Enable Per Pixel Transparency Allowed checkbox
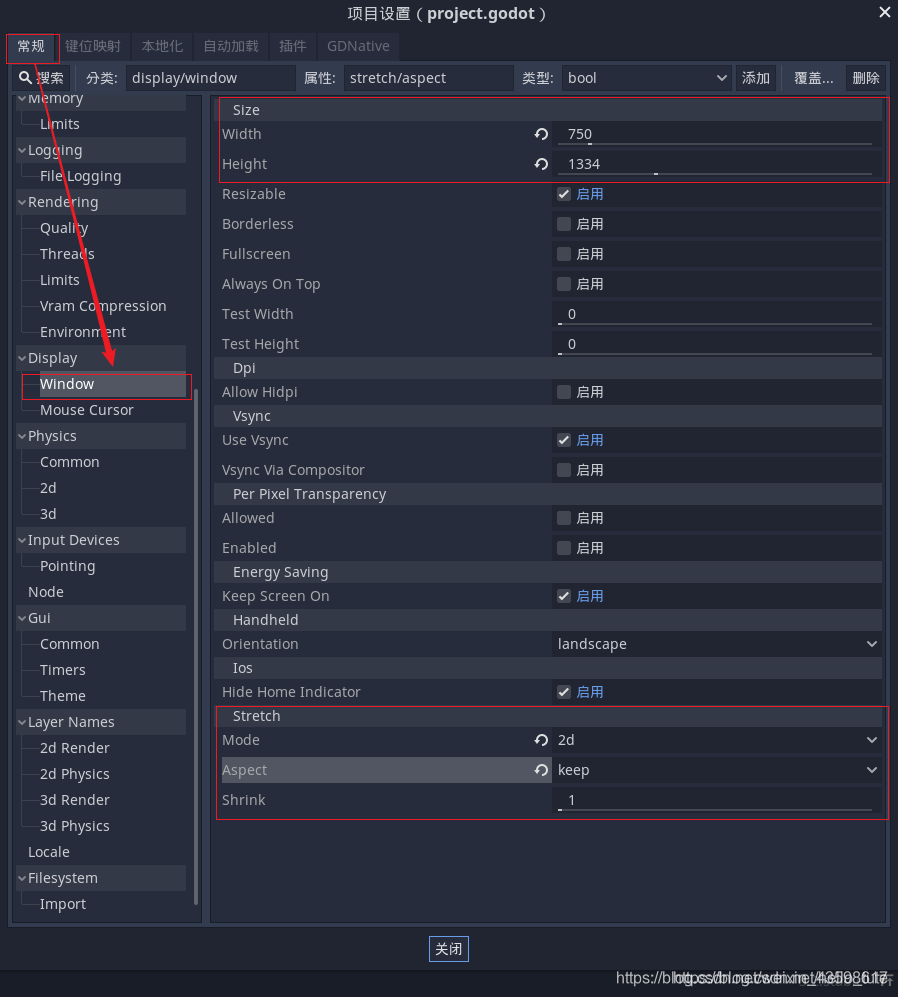The image size is (898, 997). [x=563, y=518]
